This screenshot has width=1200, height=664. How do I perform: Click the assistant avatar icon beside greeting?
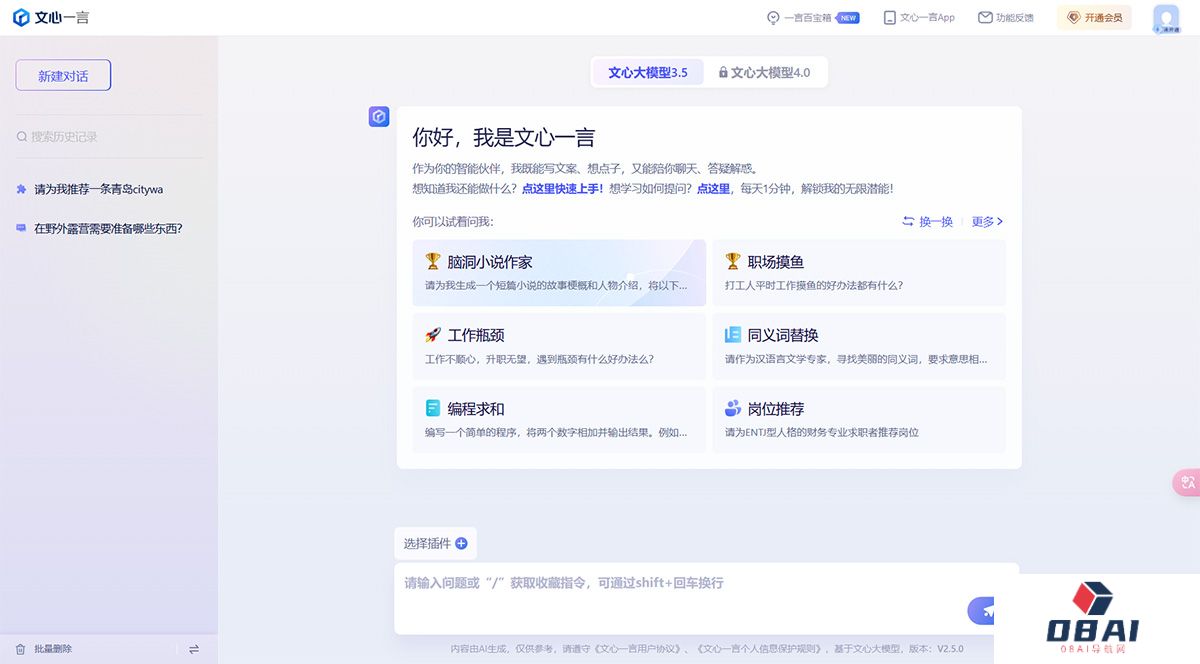379,117
